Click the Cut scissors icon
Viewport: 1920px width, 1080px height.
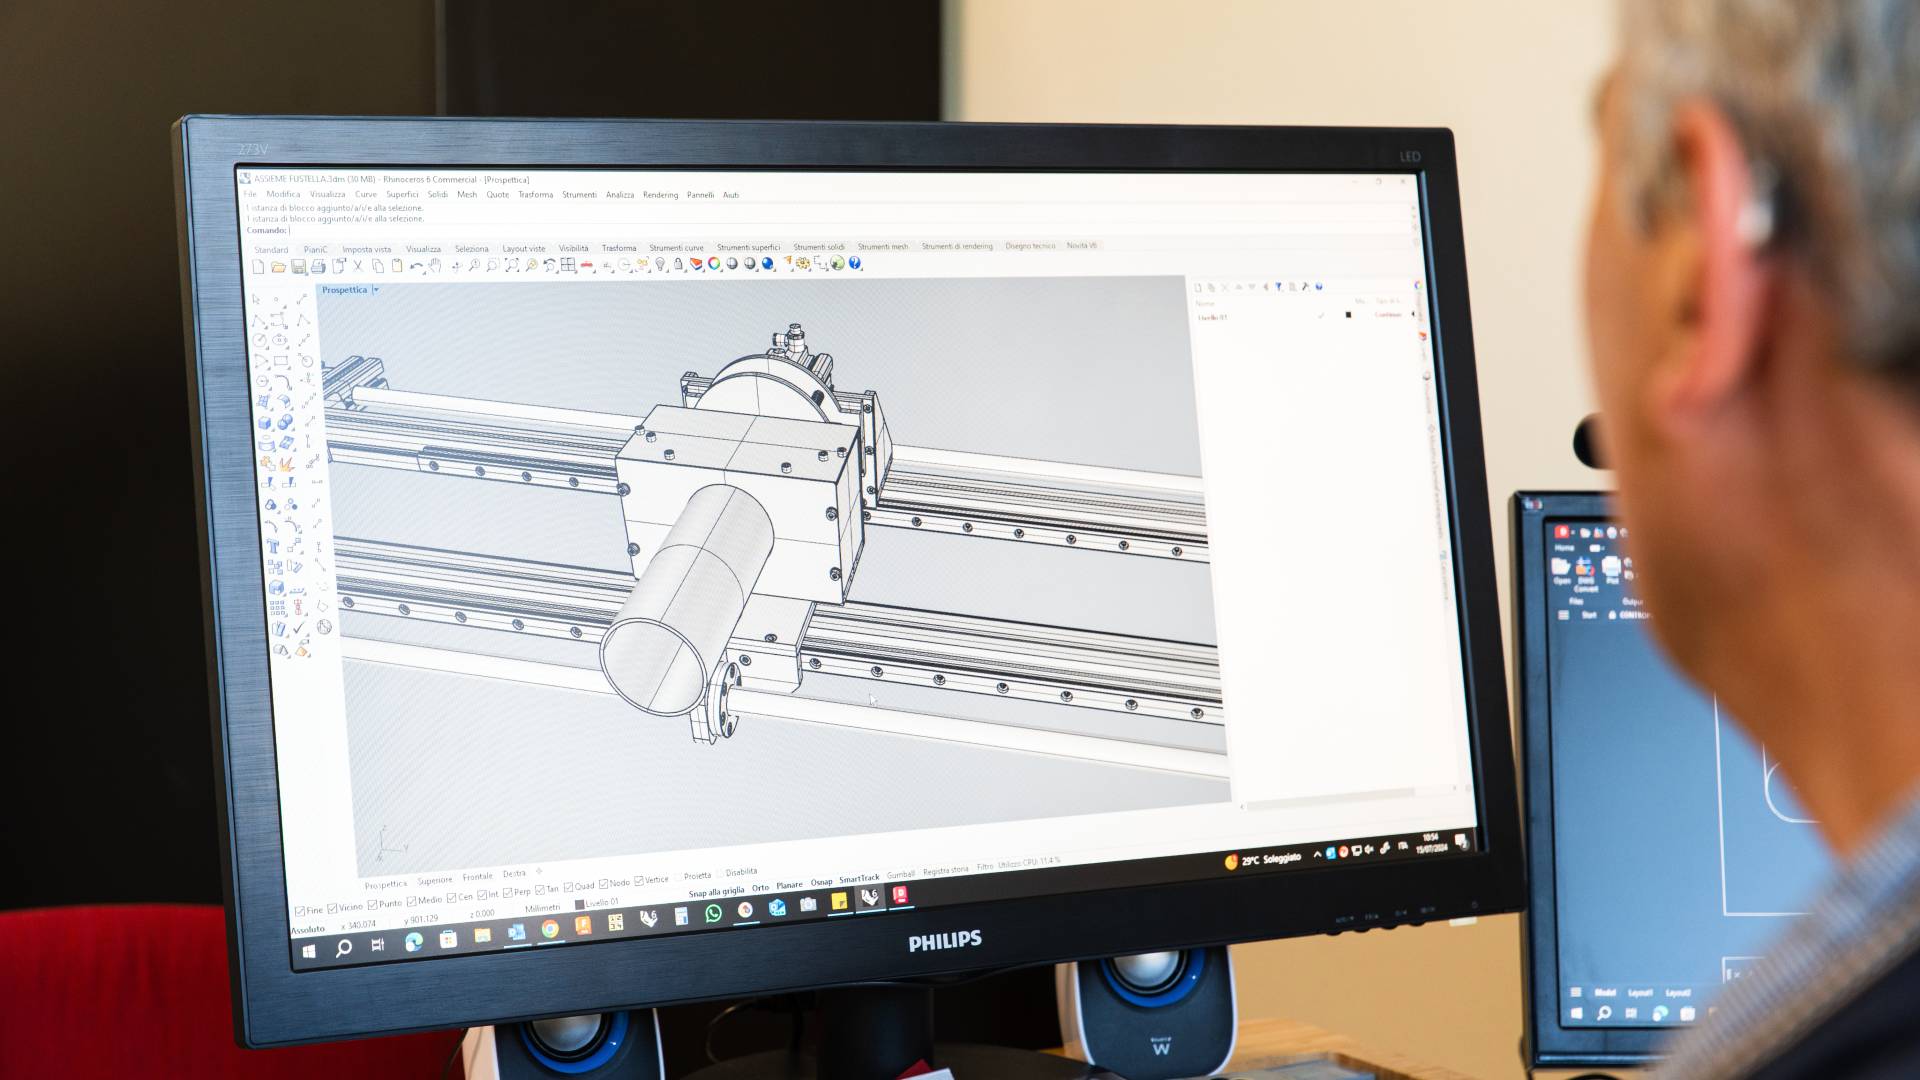click(x=357, y=265)
